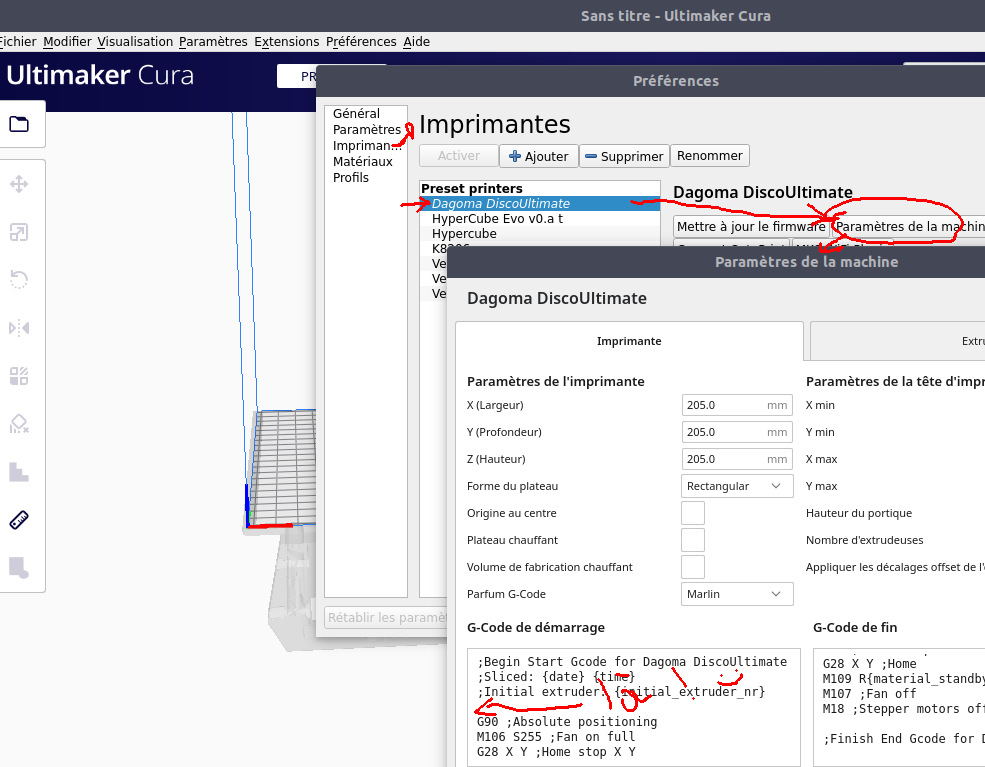The height and width of the screenshot is (767, 985).
Task: Open the Visualisation menu
Action: [x=135, y=41]
